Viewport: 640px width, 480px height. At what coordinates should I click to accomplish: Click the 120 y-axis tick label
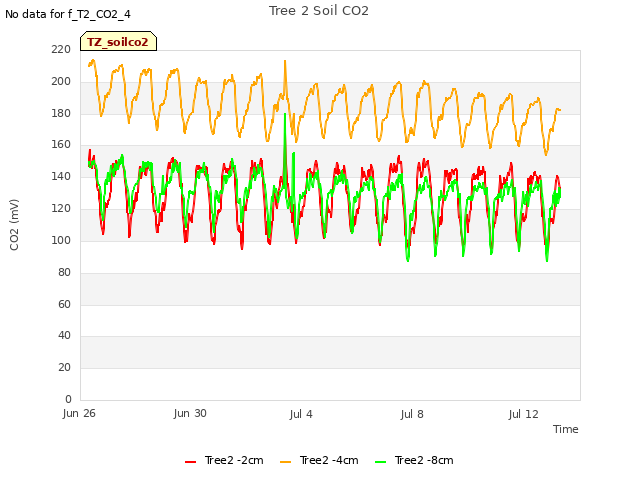61,208
